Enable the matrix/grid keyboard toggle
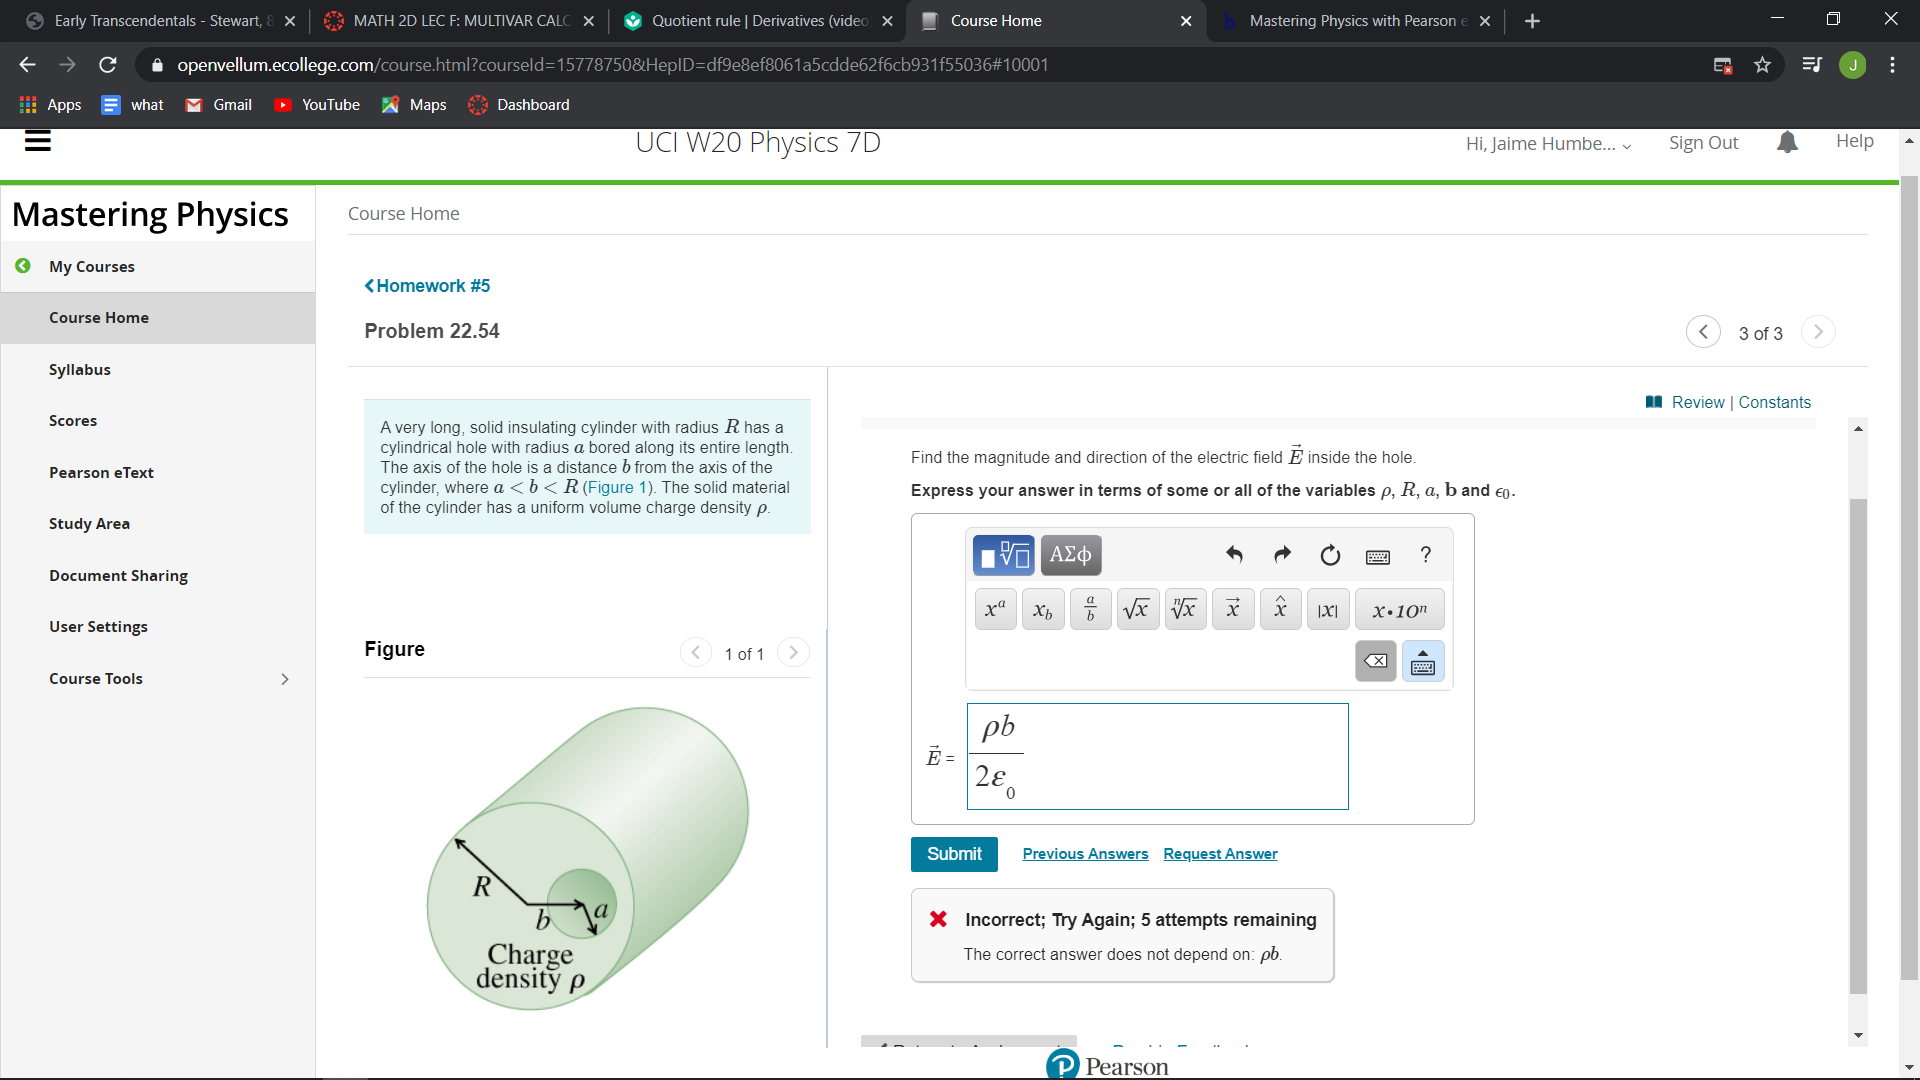 pyautogui.click(x=1423, y=661)
